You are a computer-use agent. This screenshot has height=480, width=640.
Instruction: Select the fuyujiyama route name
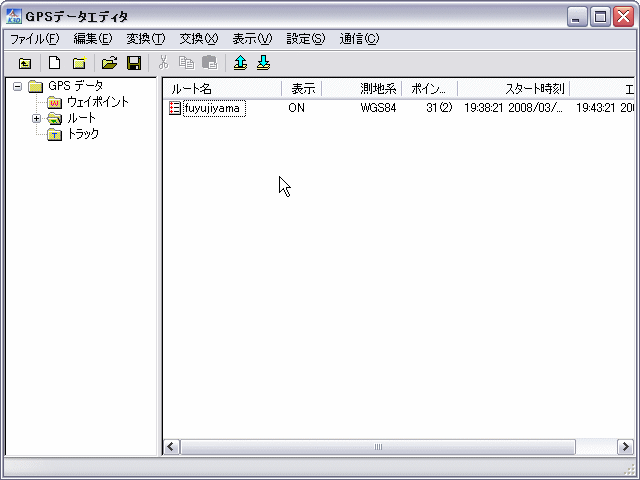tap(214, 108)
